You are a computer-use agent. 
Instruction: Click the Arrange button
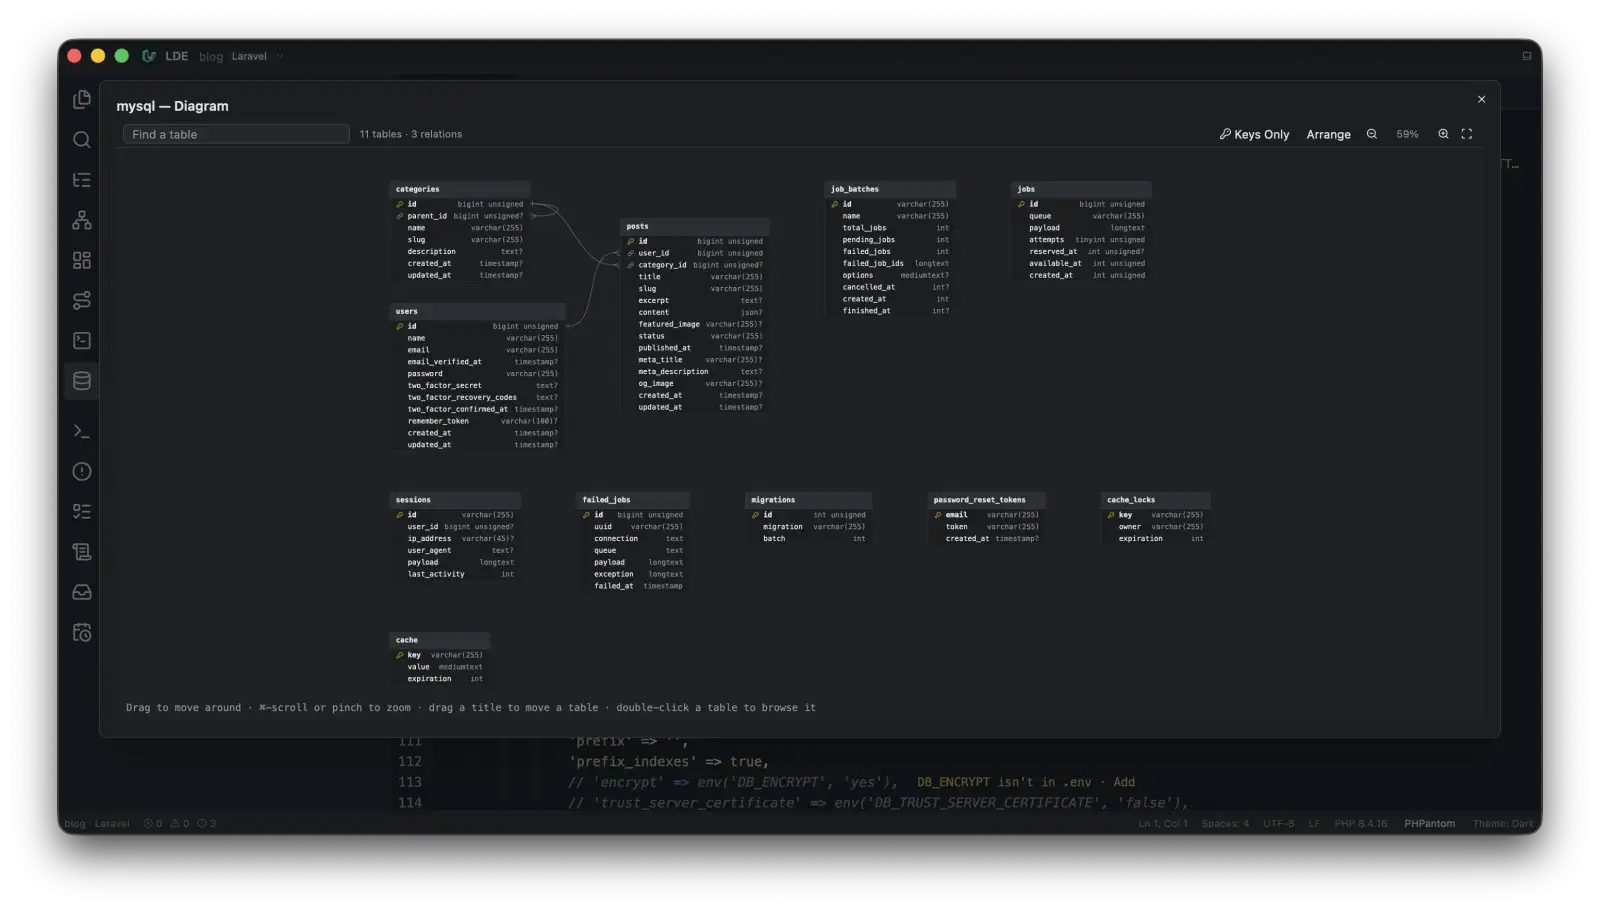[1328, 134]
